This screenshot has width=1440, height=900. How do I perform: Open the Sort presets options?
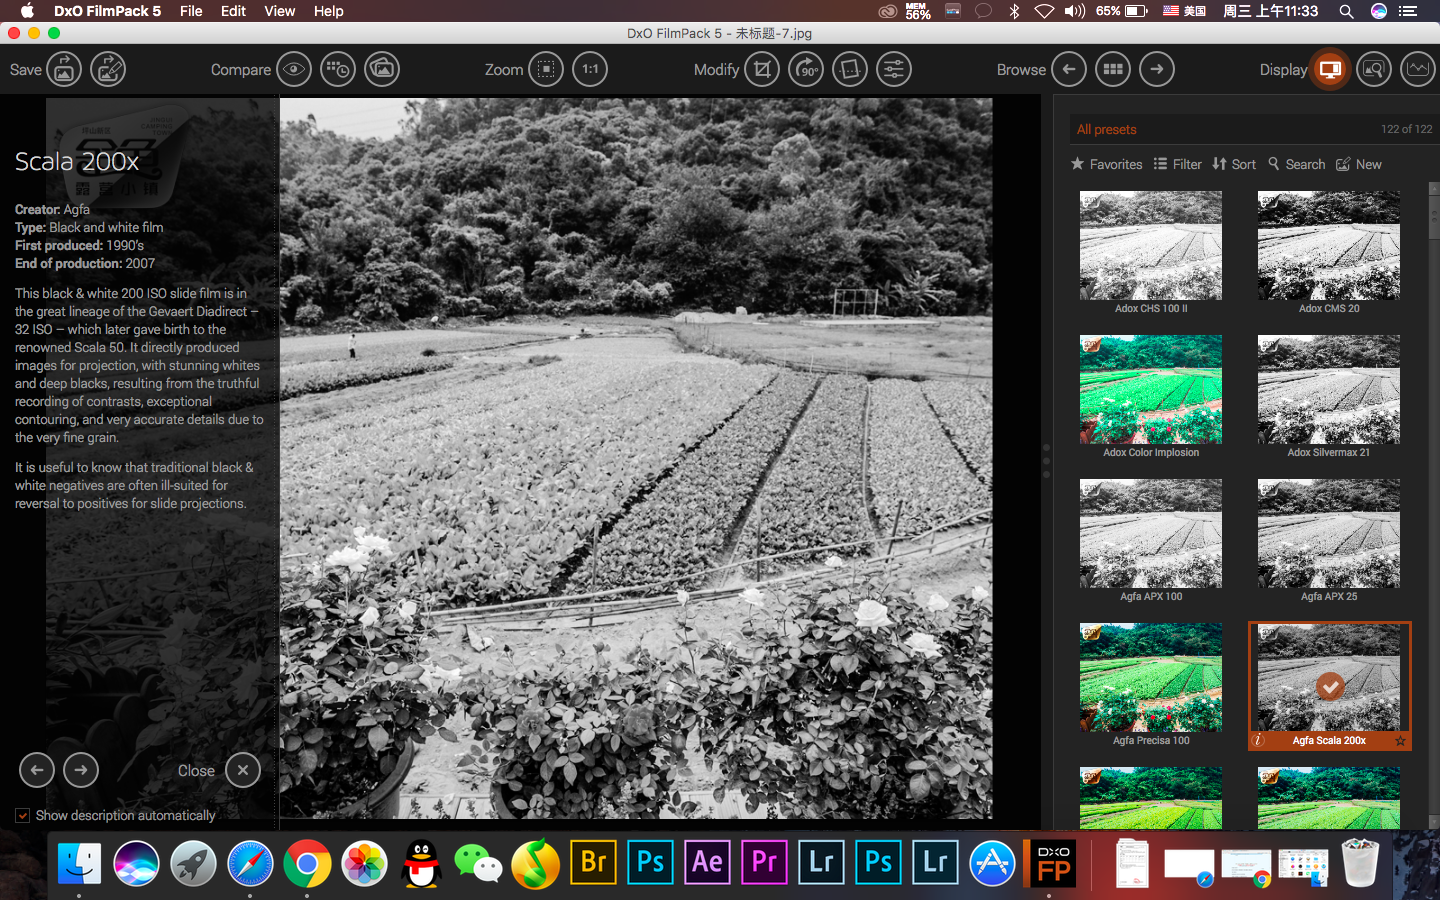click(1234, 164)
